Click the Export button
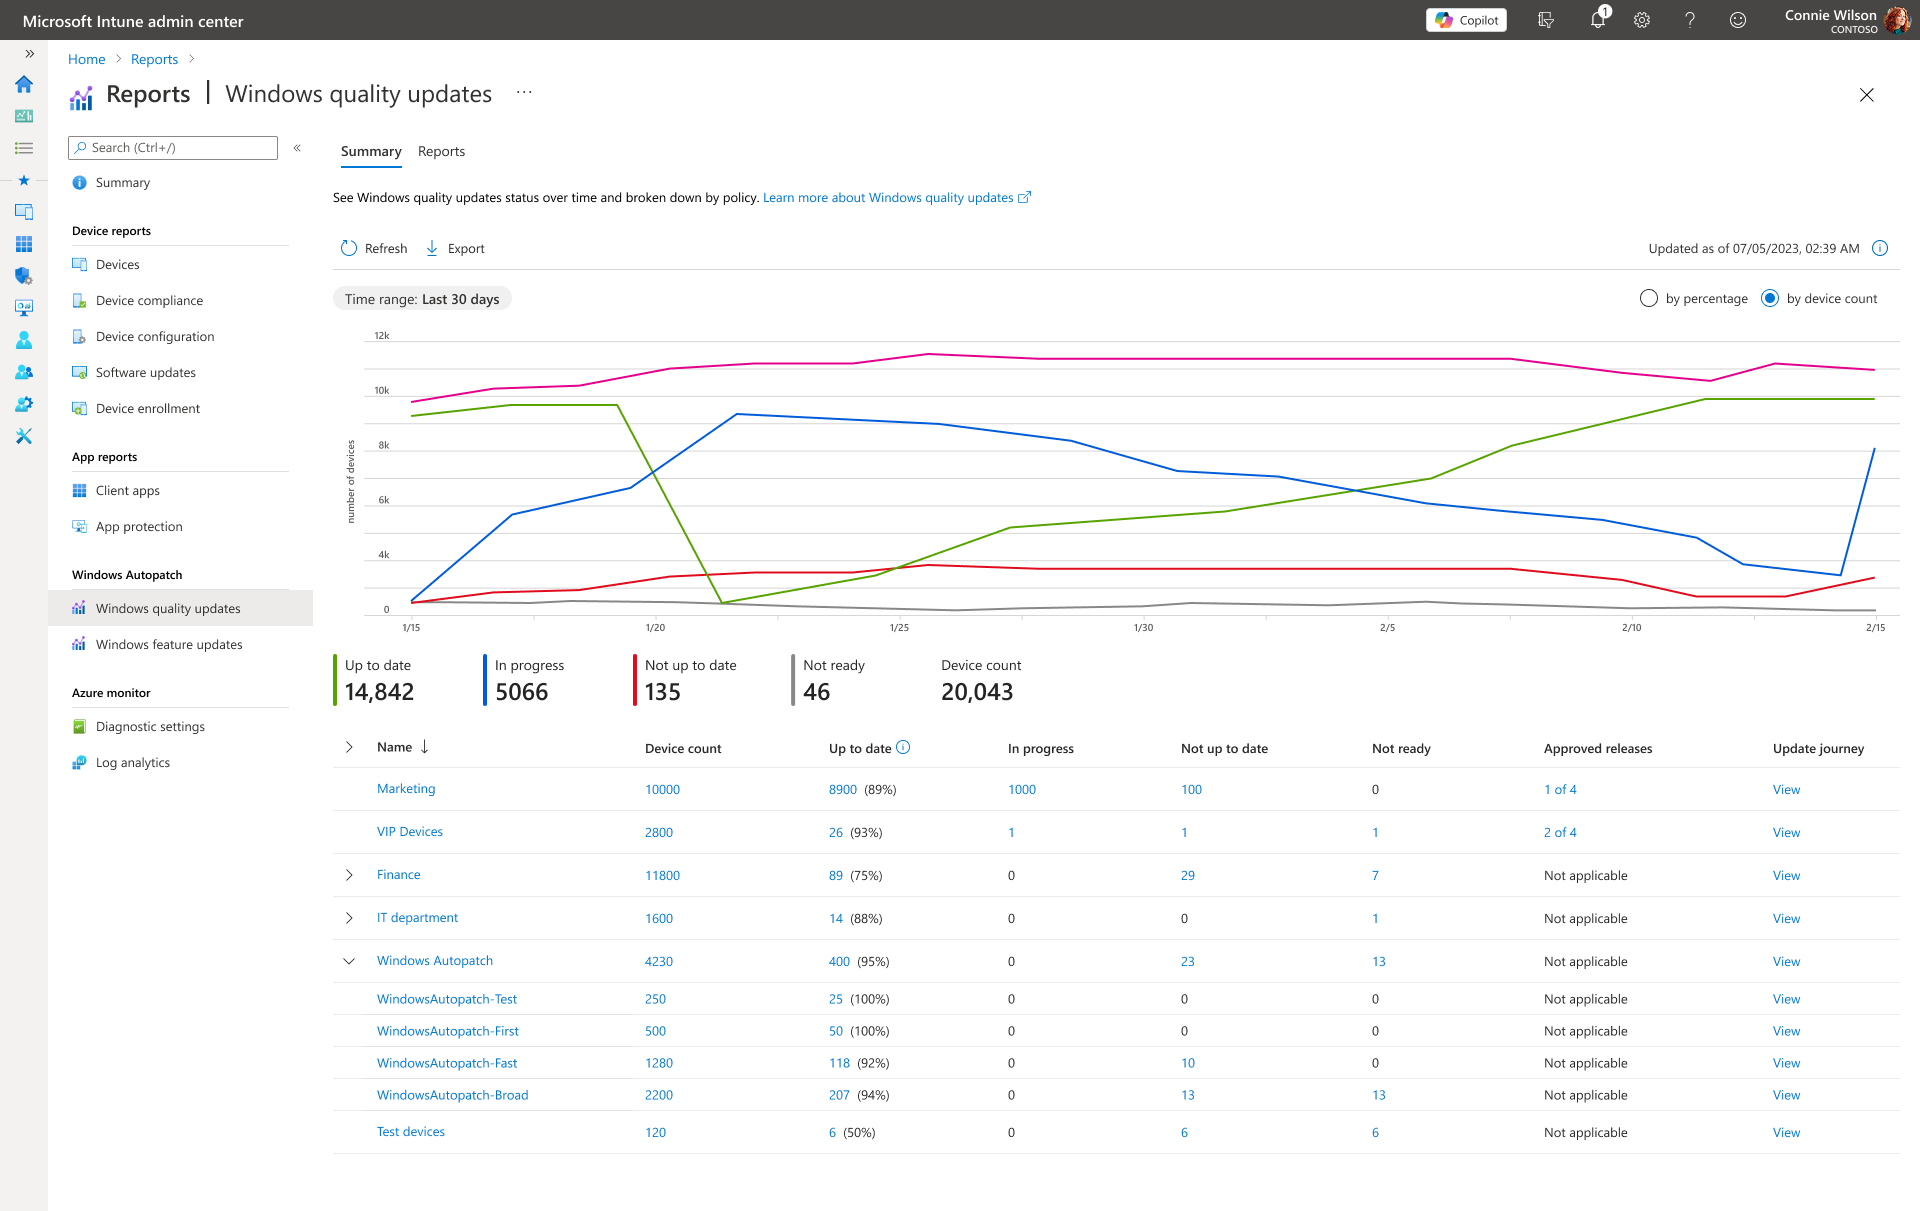 [455, 248]
